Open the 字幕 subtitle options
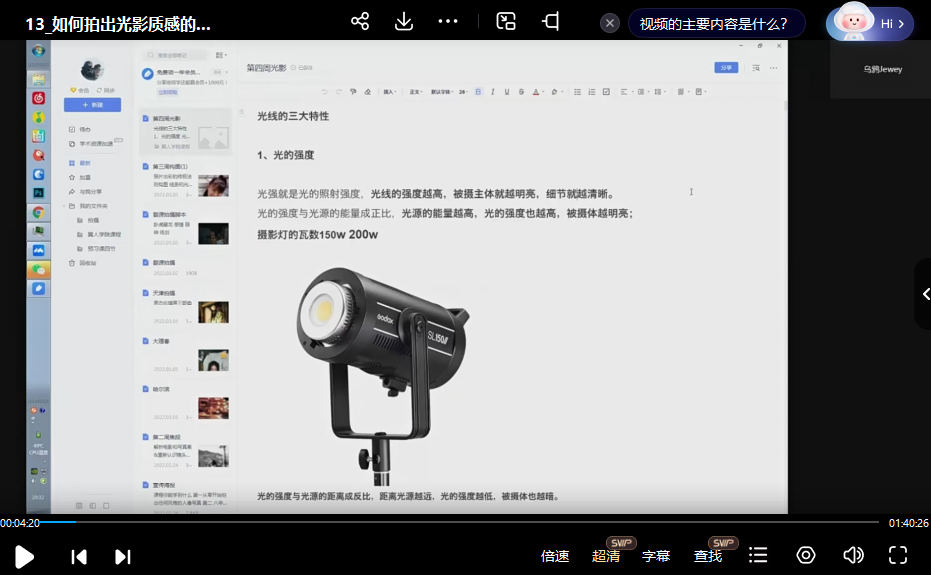 pyautogui.click(x=656, y=556)
